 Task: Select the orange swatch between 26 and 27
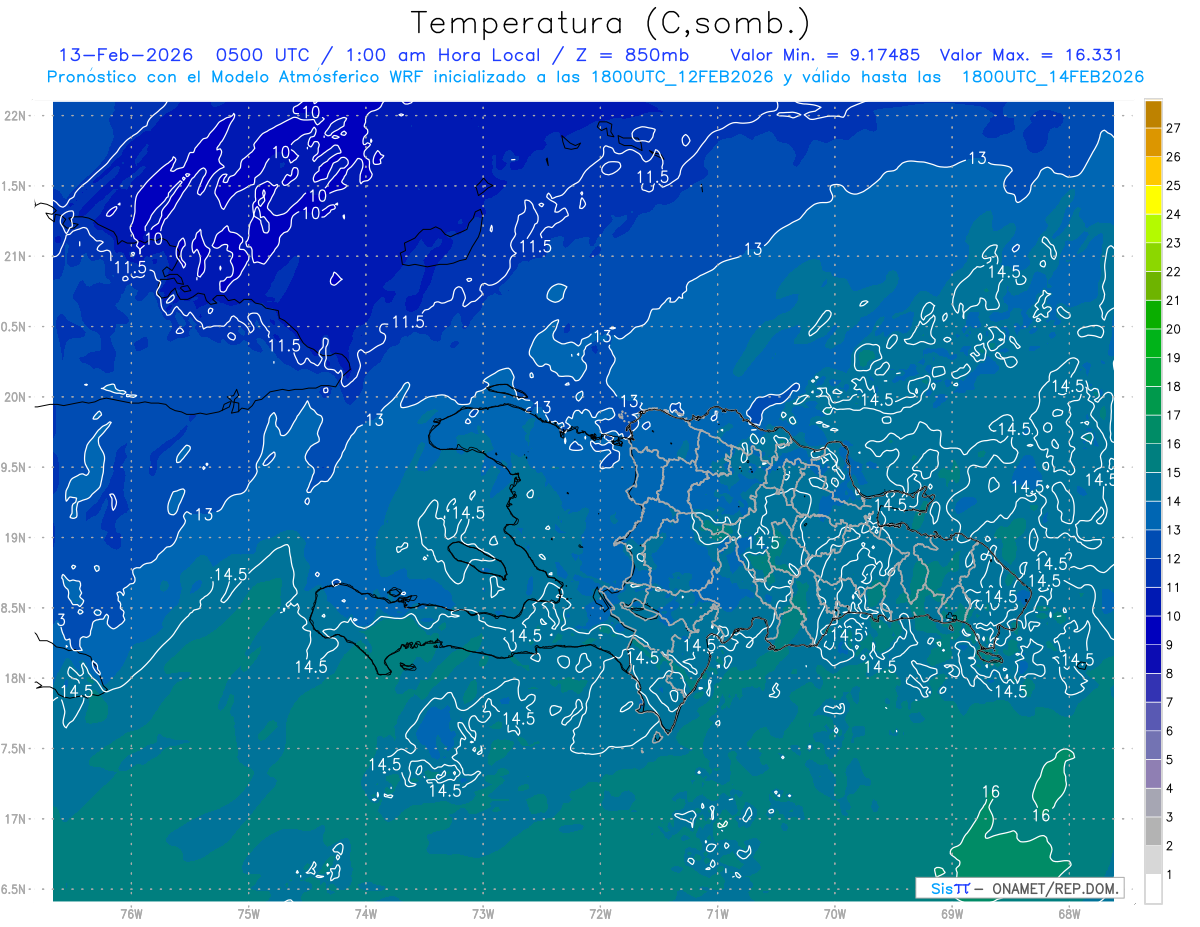tap(1153, 142)
